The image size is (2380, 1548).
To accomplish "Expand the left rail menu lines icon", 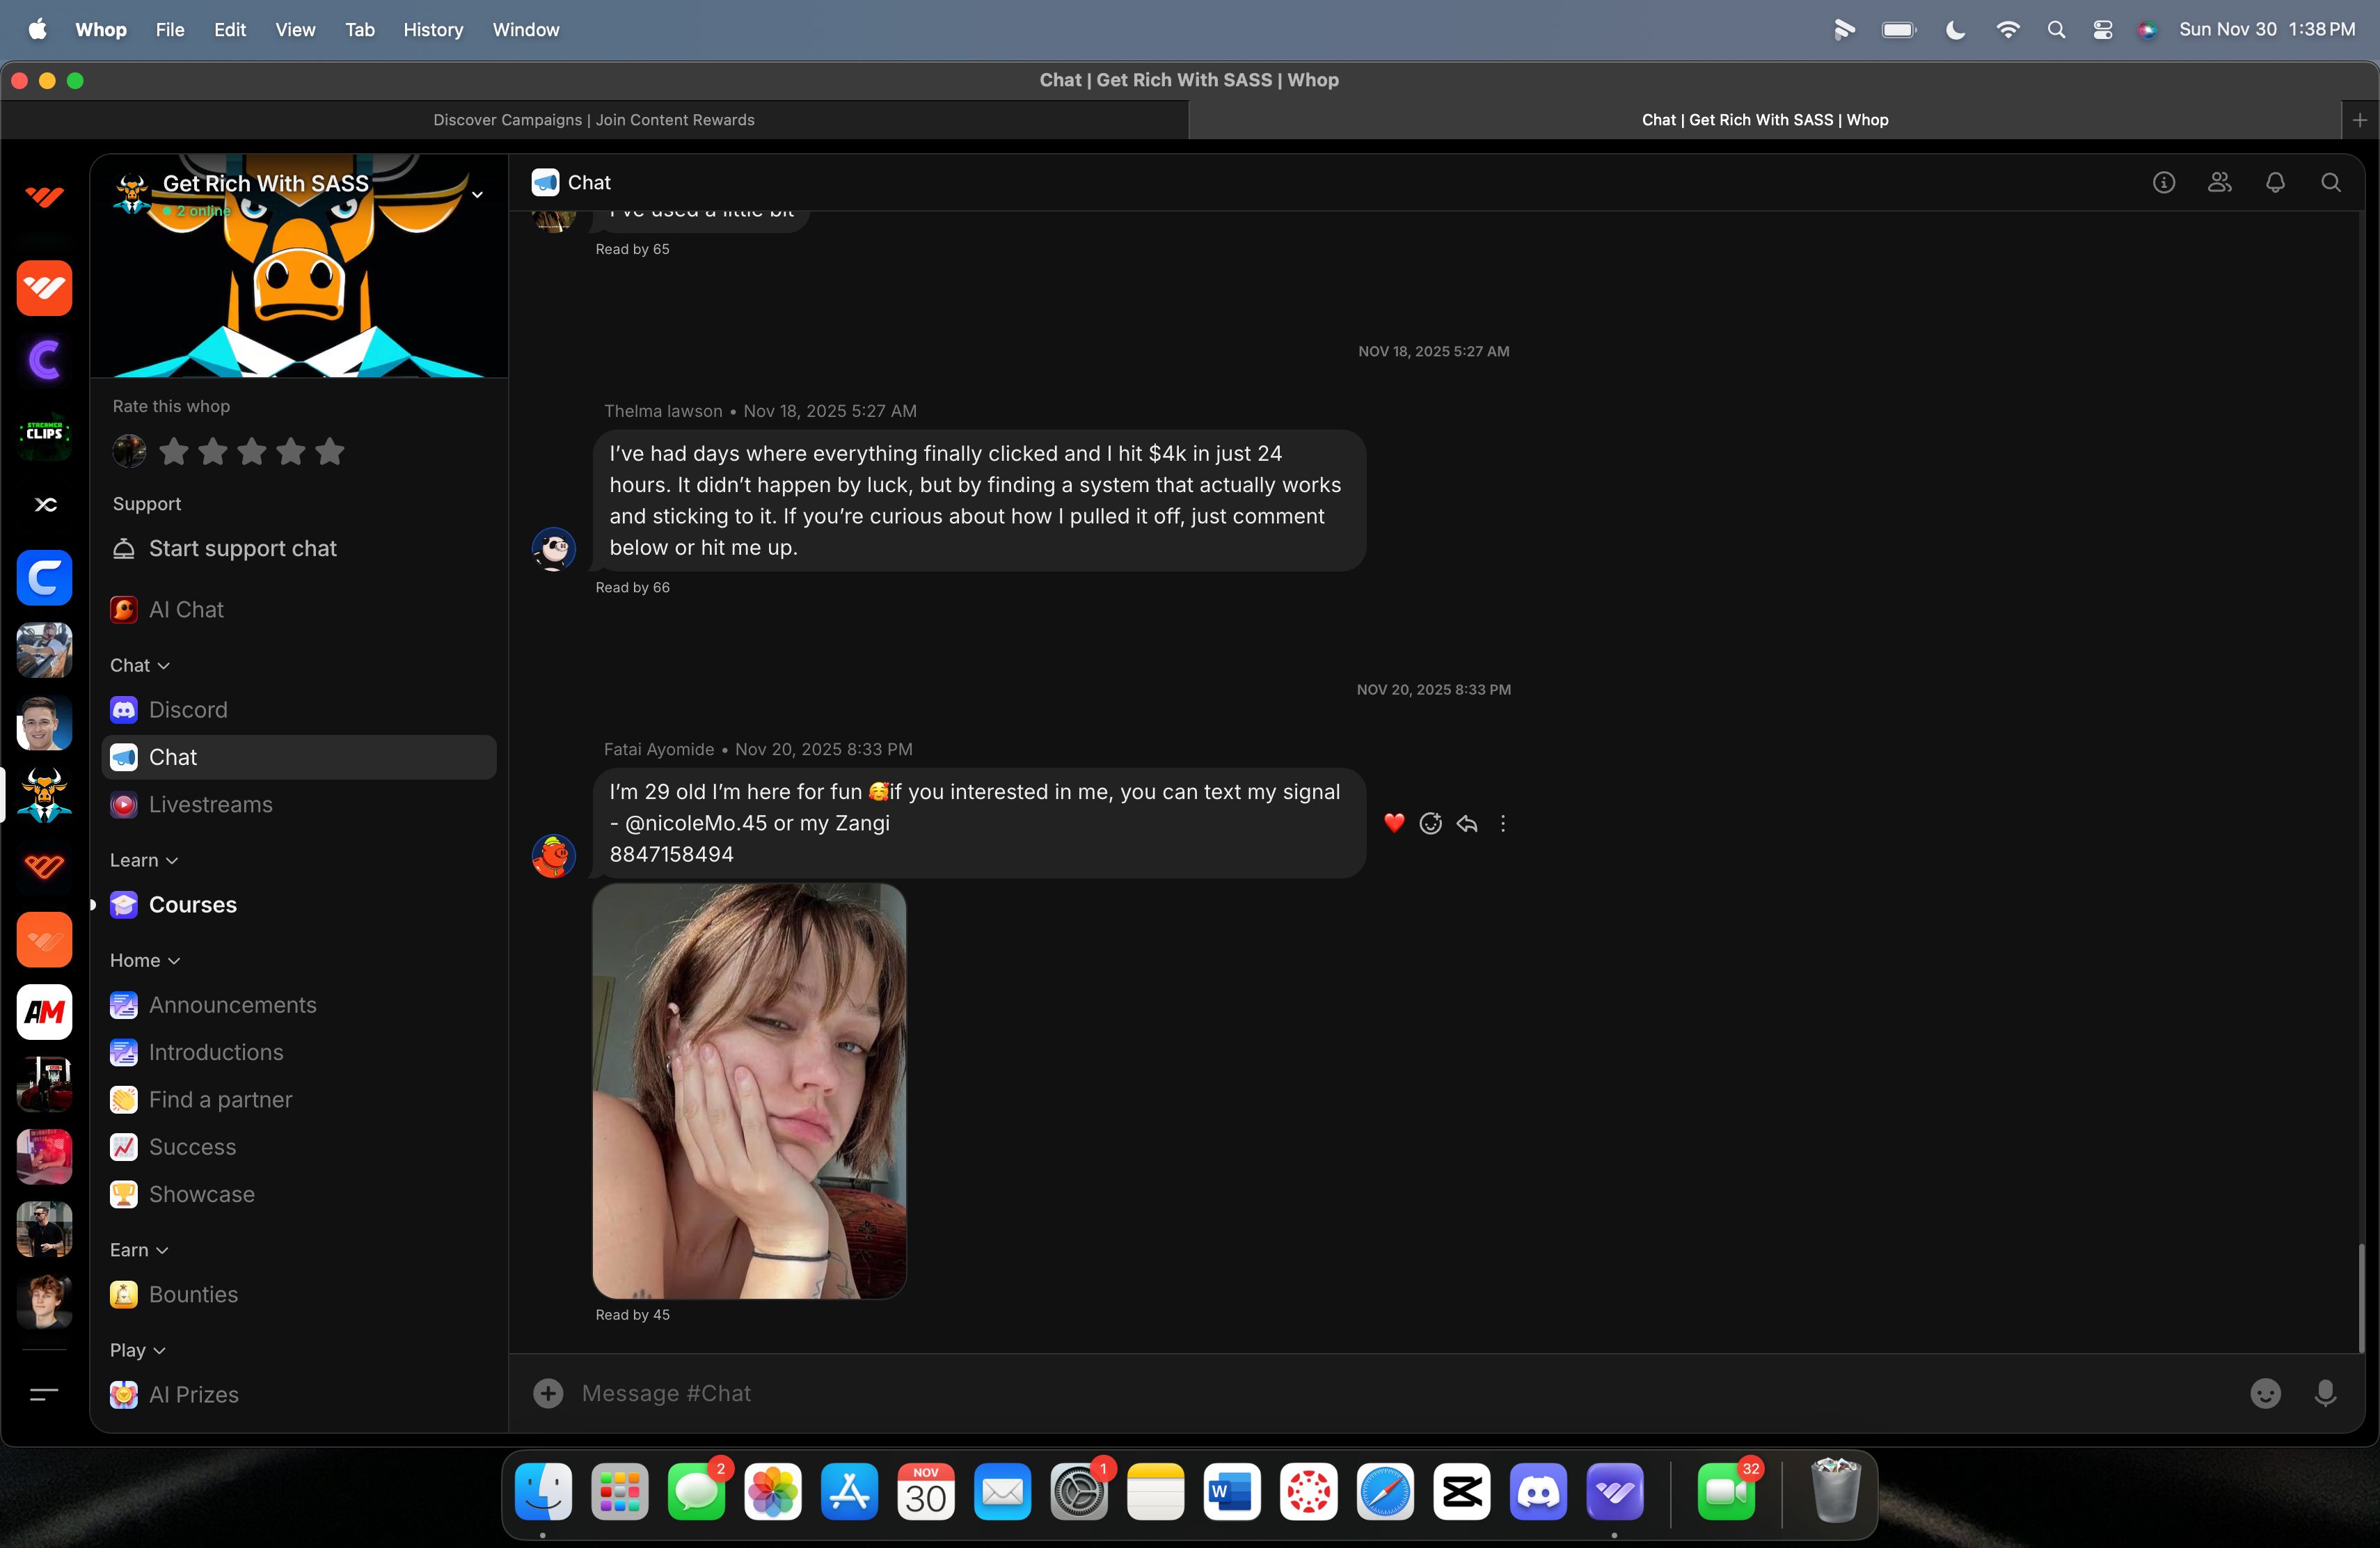I will [44, 1393].
